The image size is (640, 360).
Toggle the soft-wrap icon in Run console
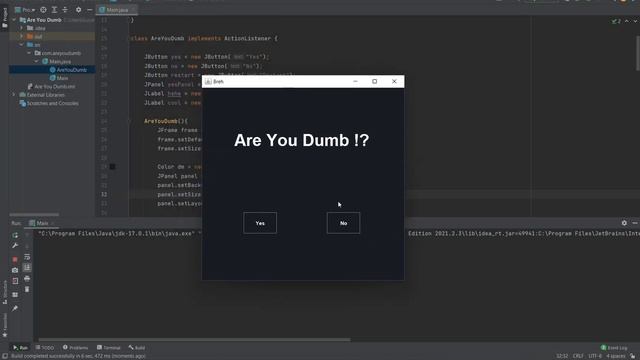(x=27, y=257)
